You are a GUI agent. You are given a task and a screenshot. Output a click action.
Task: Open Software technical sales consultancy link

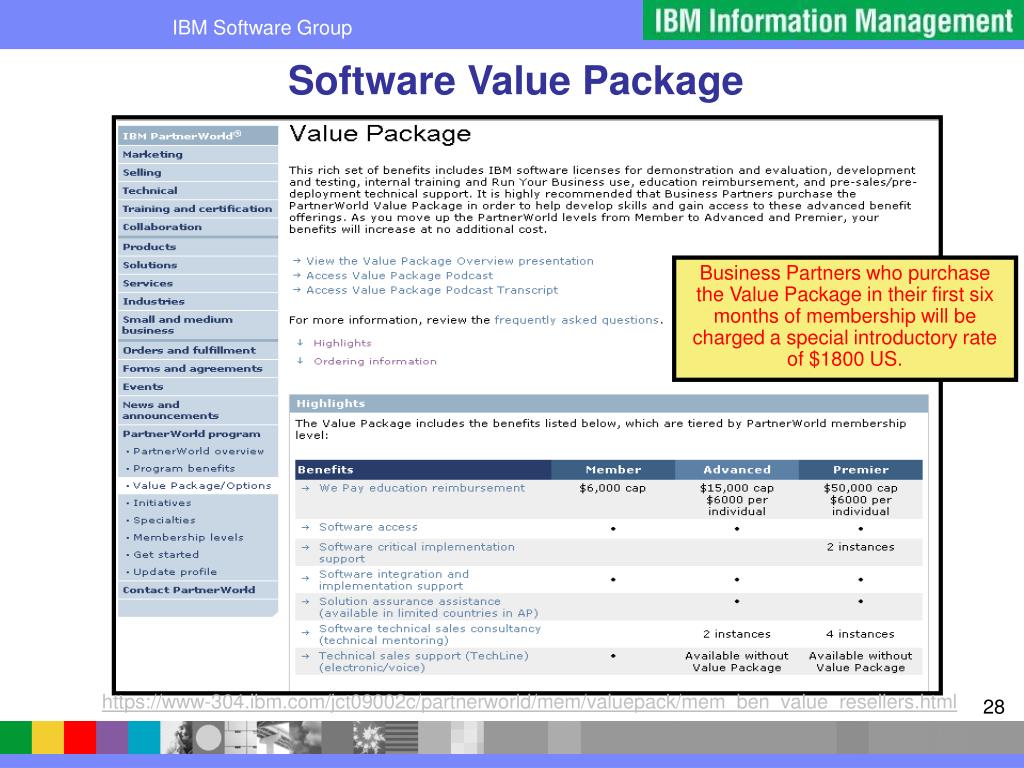pyautogui.click(x=429, y=635)
